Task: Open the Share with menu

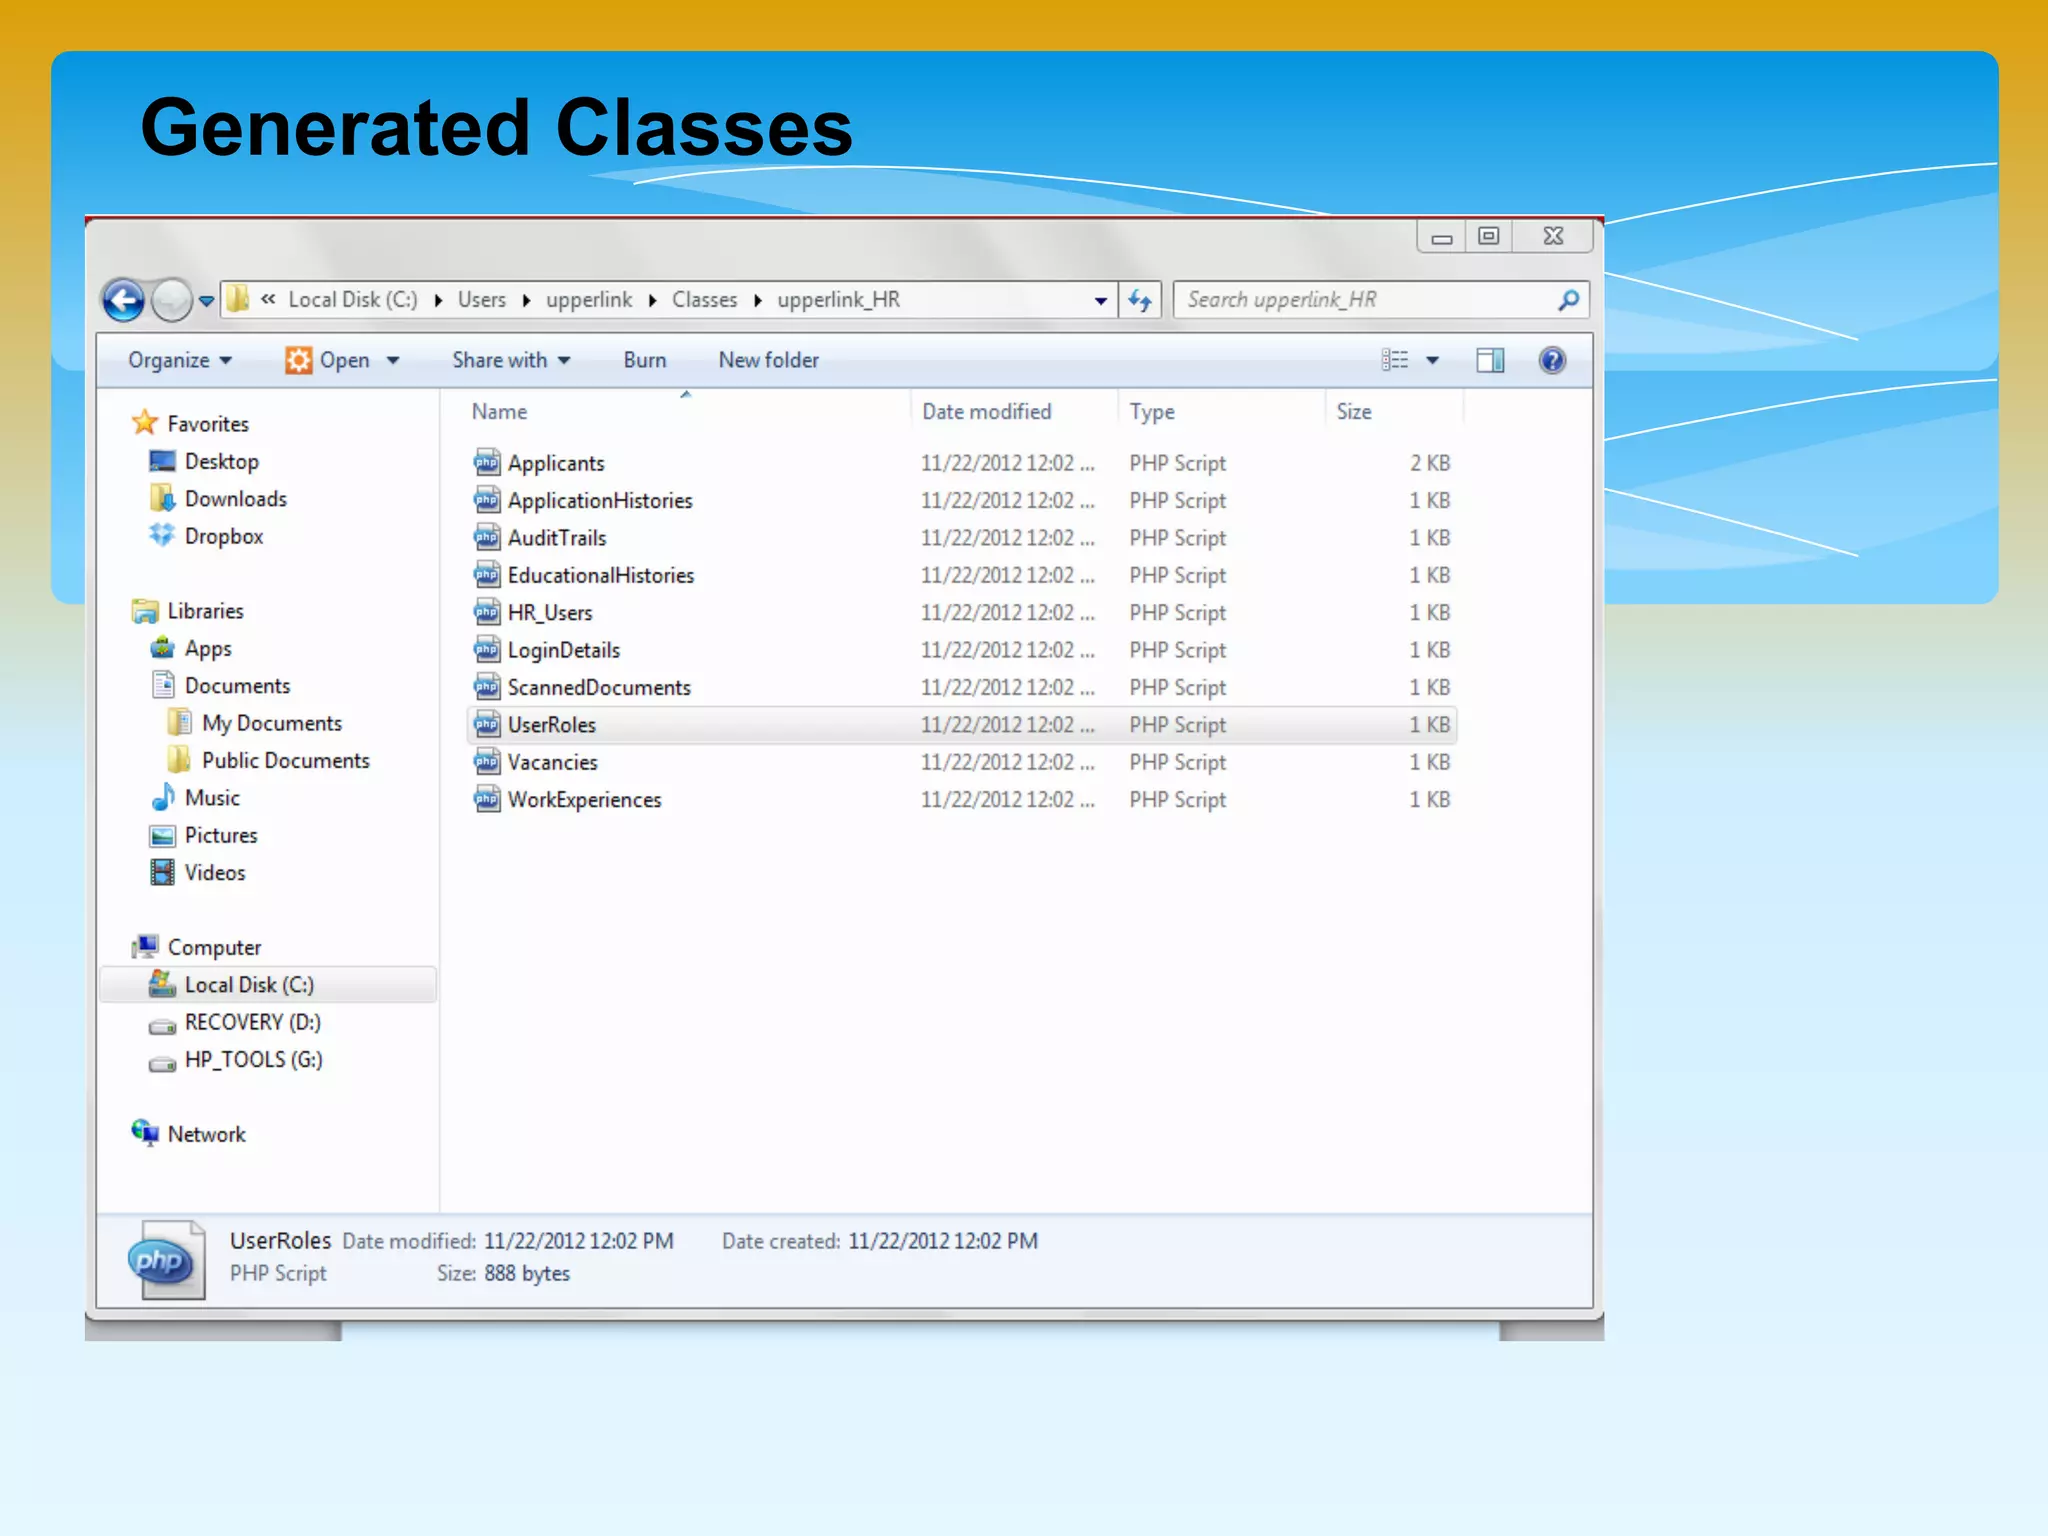Action: [511, 360]
